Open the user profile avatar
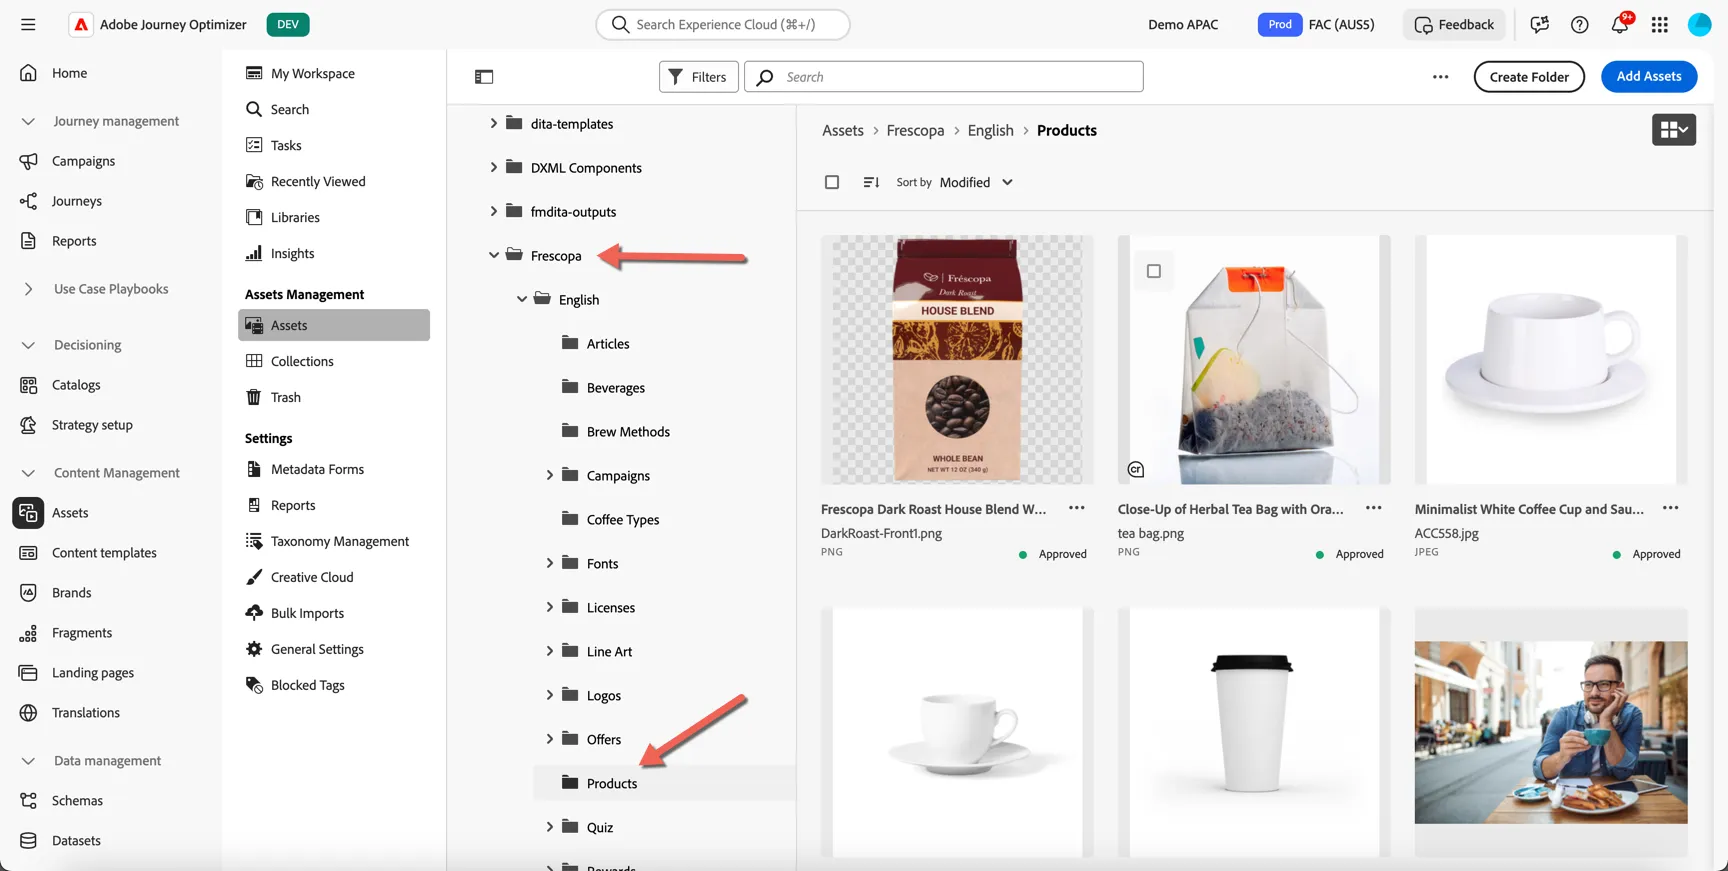 1700,24
